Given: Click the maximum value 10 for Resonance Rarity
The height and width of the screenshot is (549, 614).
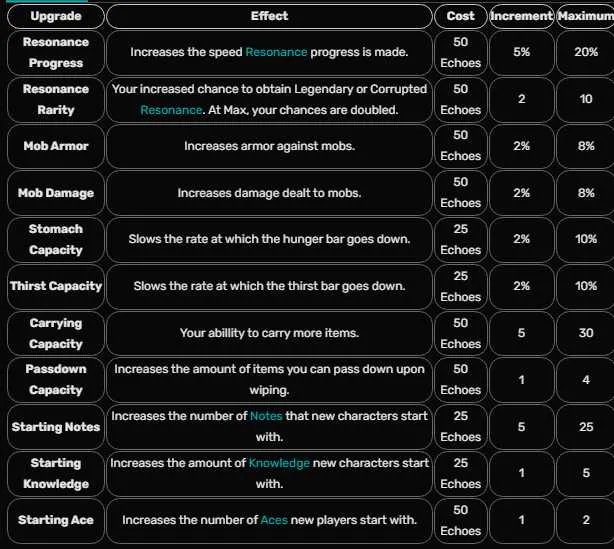Looking at the screenshot, I should pos(585,99).
